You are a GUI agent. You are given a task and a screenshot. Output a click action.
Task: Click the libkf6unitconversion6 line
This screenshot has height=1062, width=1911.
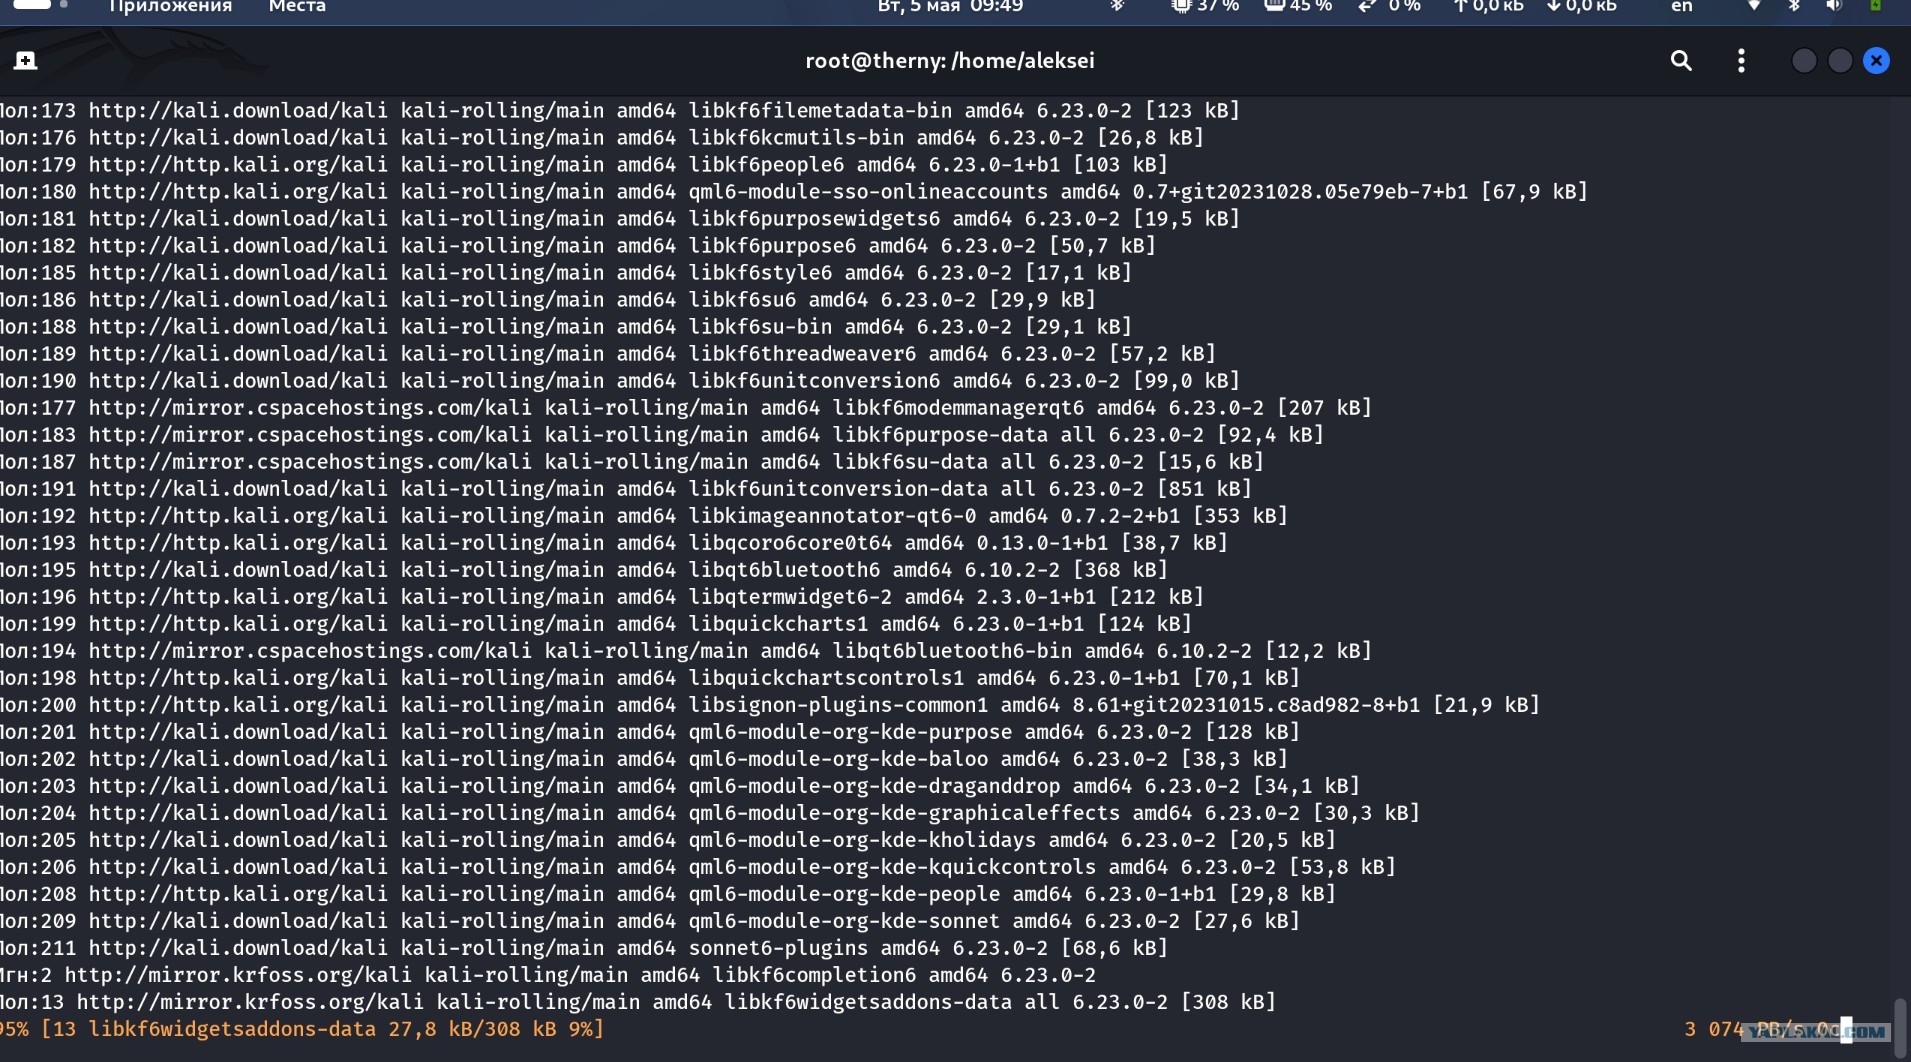(620, 380)
